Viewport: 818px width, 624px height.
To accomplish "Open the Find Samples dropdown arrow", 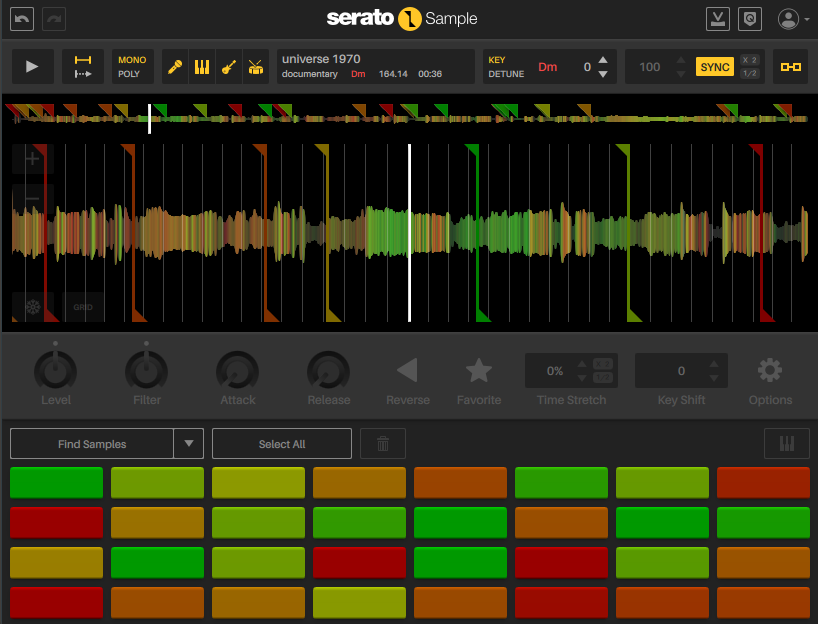I will click(x=188, y=444).
